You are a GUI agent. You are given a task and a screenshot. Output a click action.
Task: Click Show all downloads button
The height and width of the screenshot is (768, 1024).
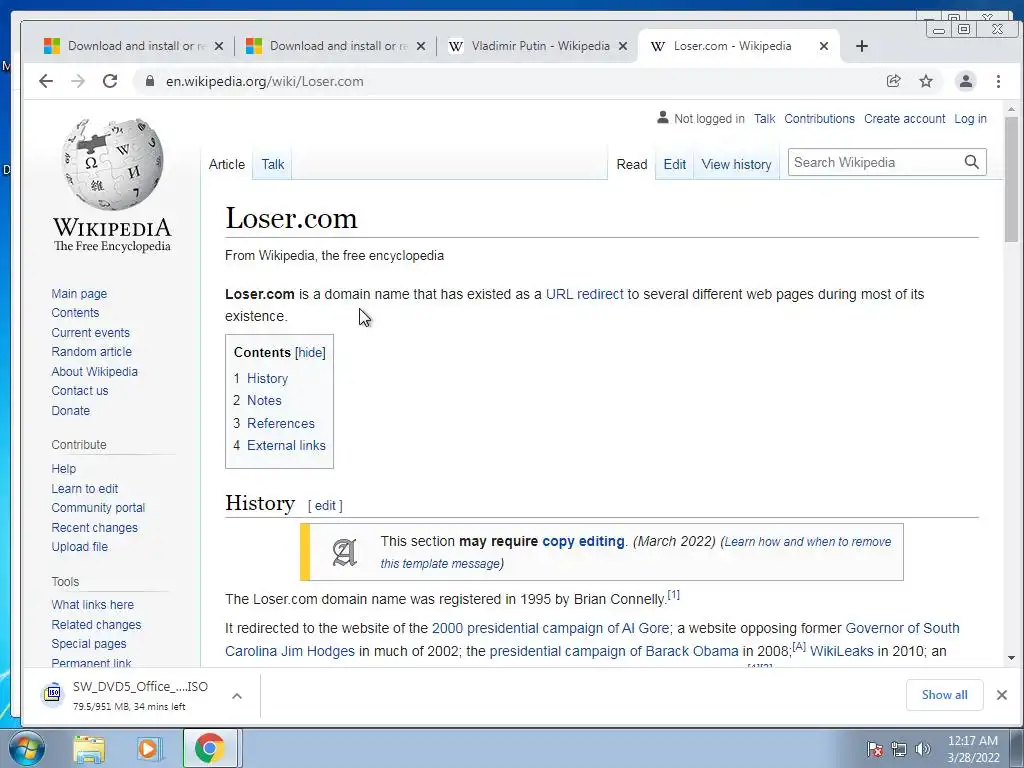[x=944, y=695]
